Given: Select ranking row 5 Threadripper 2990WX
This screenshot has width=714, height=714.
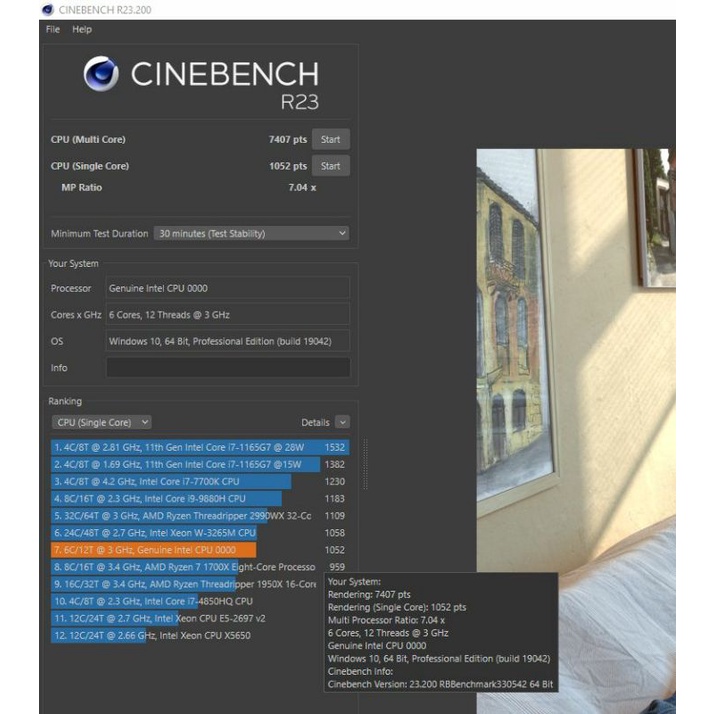Looking at the screenshot, I should (x=200, y=515).
